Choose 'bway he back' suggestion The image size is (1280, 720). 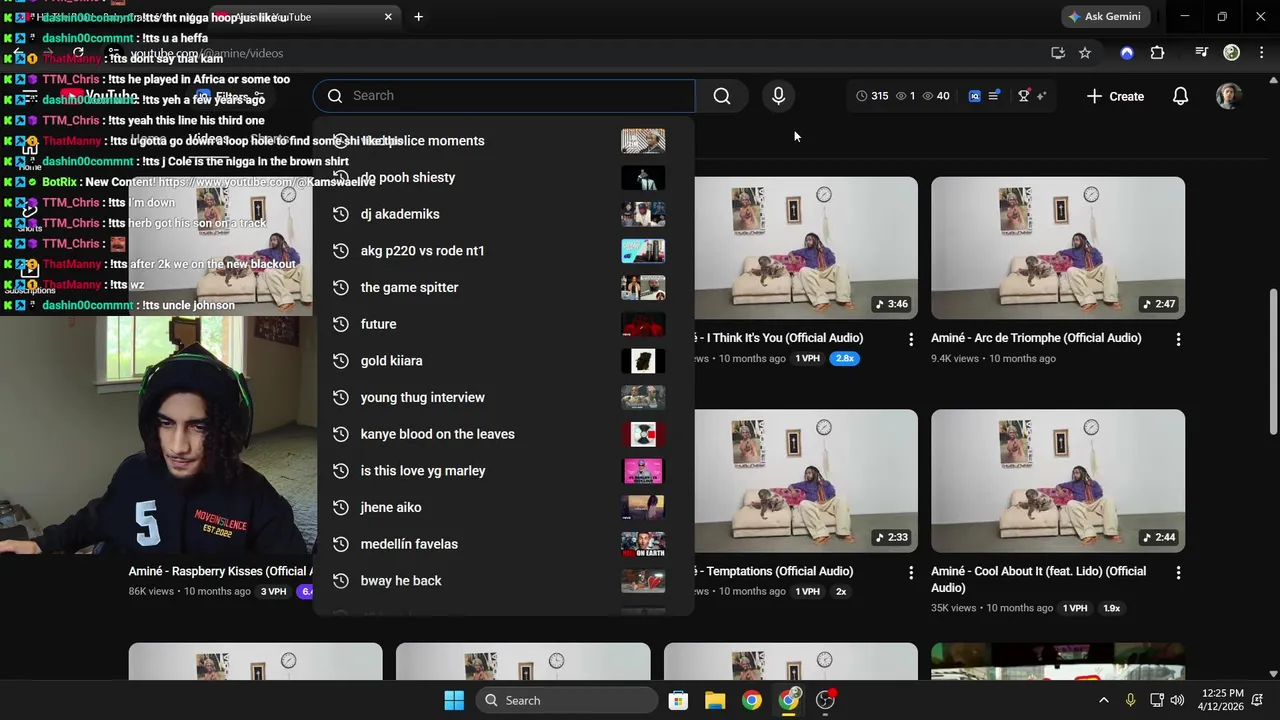pyautogui.click(x=504, y=581)
